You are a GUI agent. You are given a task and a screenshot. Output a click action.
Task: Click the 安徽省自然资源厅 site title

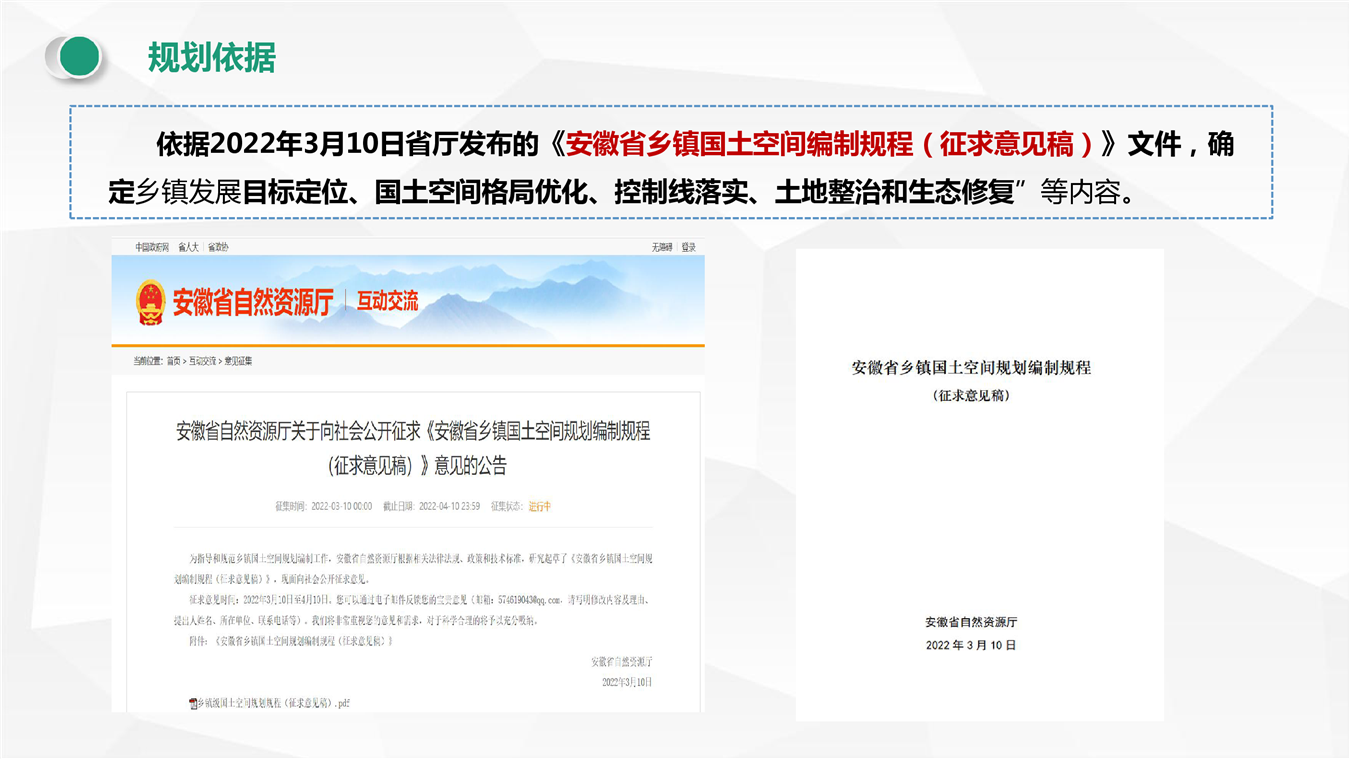coord(252,302)
